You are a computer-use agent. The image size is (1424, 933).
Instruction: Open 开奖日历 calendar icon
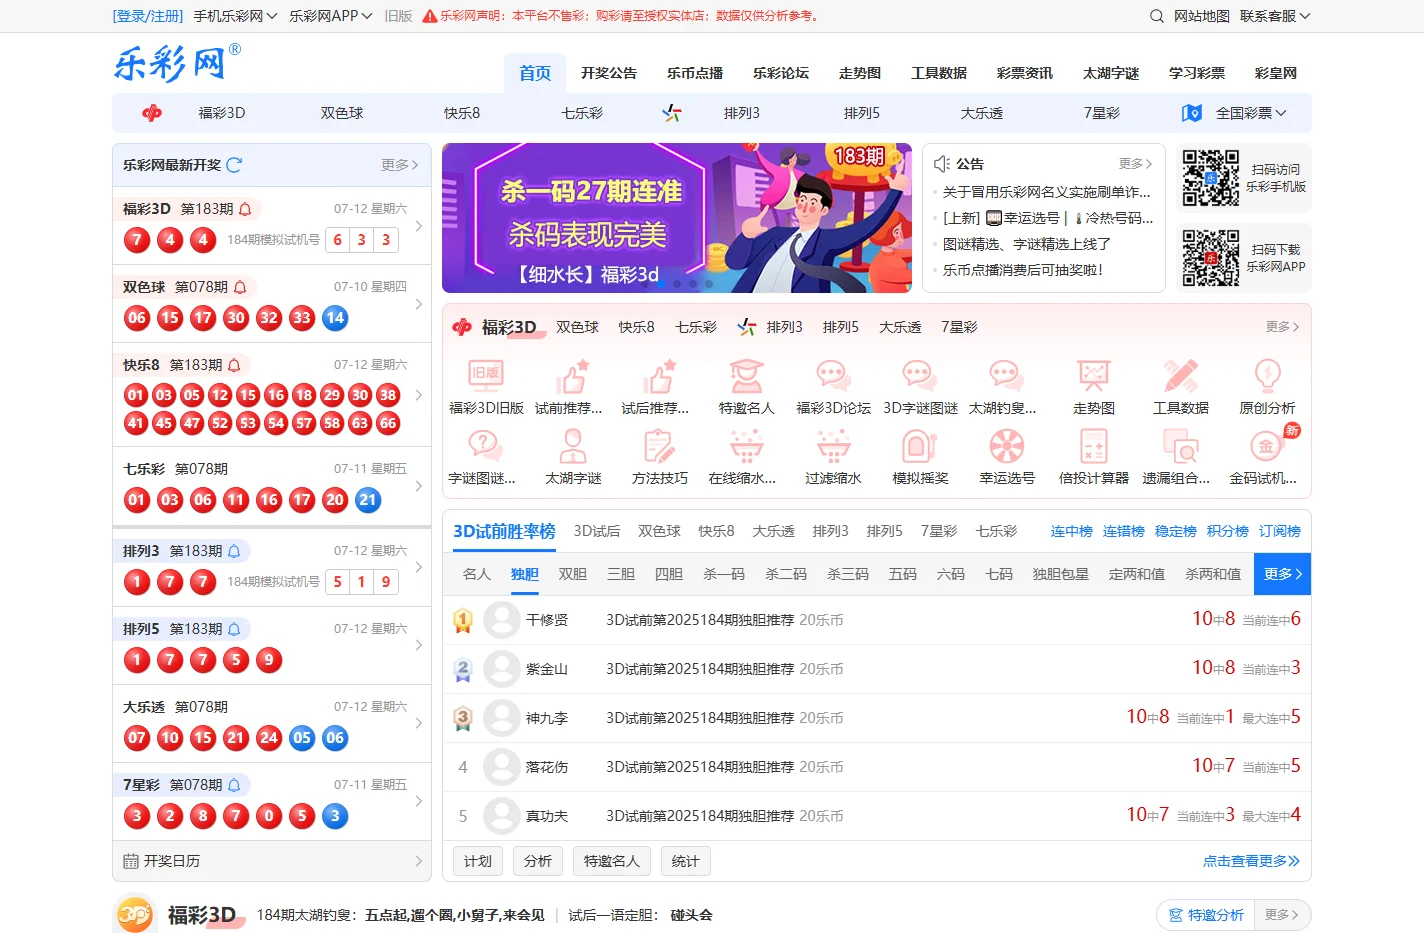pyautogui.click(x=131, y=861)
